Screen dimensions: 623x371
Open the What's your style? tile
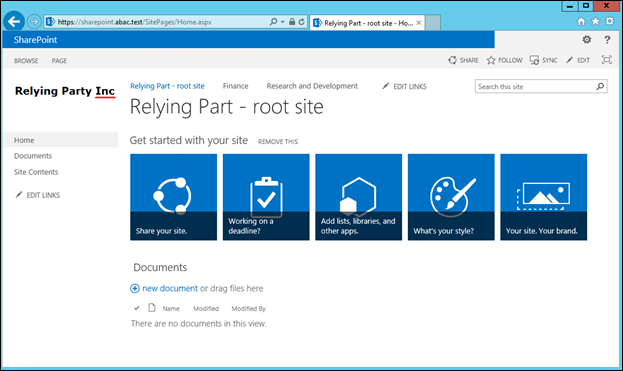click(451, 197)
